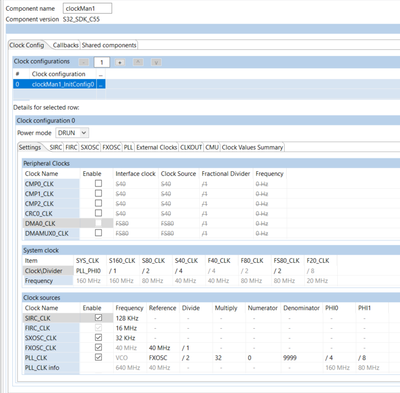Viewport: 400px width, 393px height.
Task: Open the SXOSC sub-tab
Action: pos(90,147)
